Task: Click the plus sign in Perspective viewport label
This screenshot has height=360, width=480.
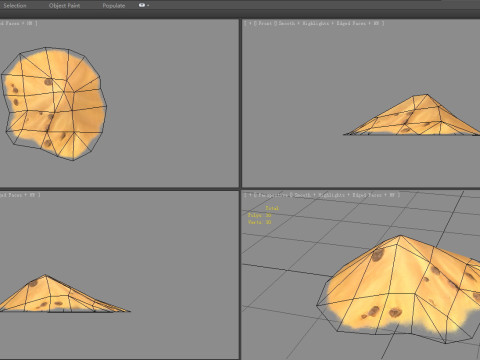Action: click(x=250, y=195)
